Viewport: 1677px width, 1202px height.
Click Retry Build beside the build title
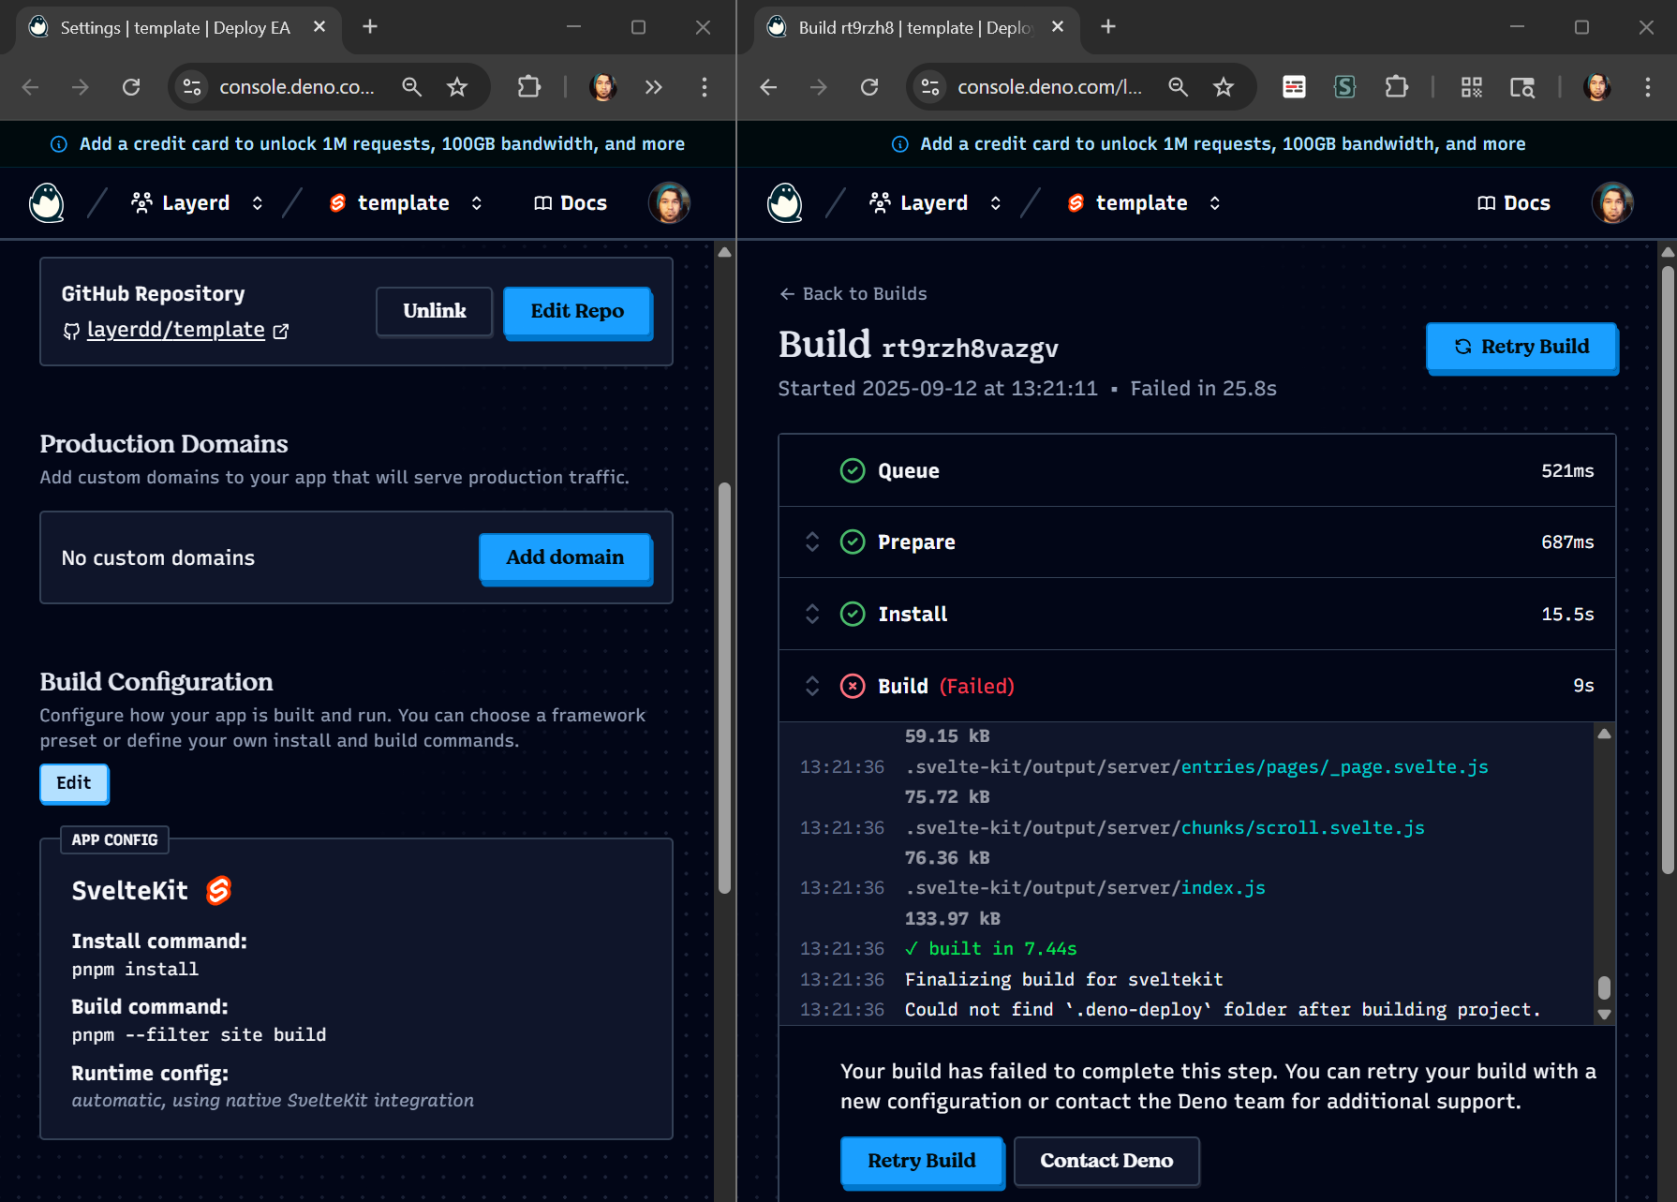point(1522,347)
